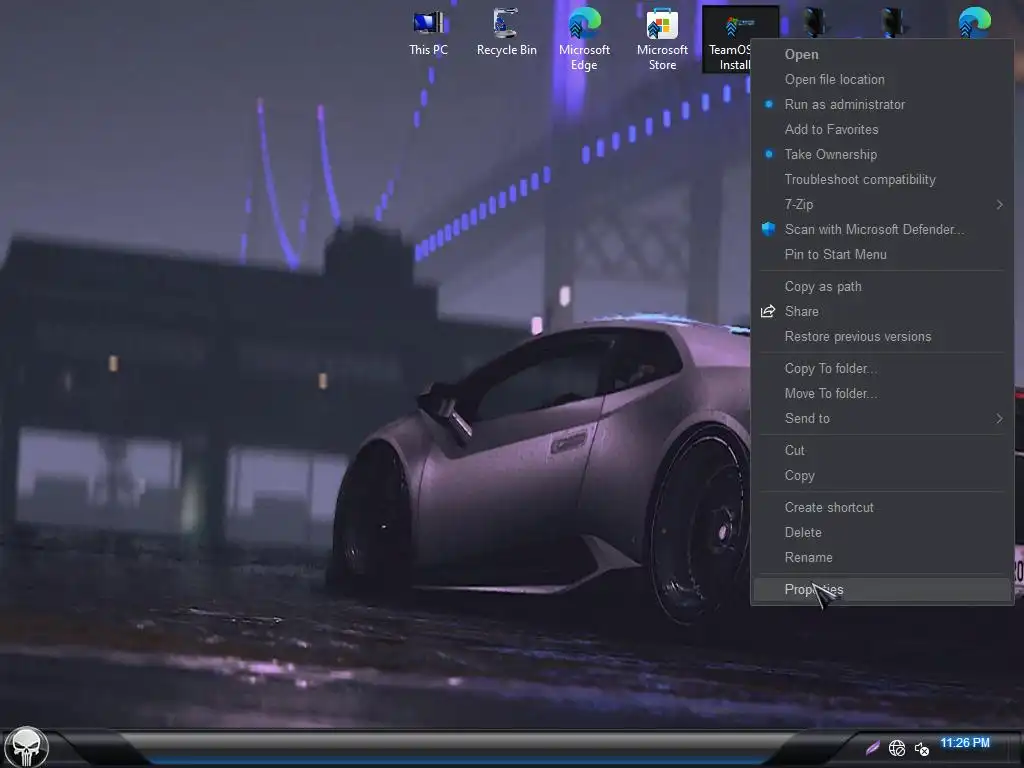Select Open file location
Image resolution: width=1024 pixels, height=768 pixels.
tap(882, 80)
